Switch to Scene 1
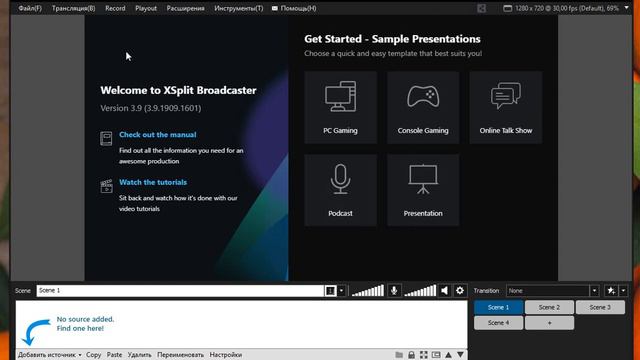The image size is (640, 360). 498,307
